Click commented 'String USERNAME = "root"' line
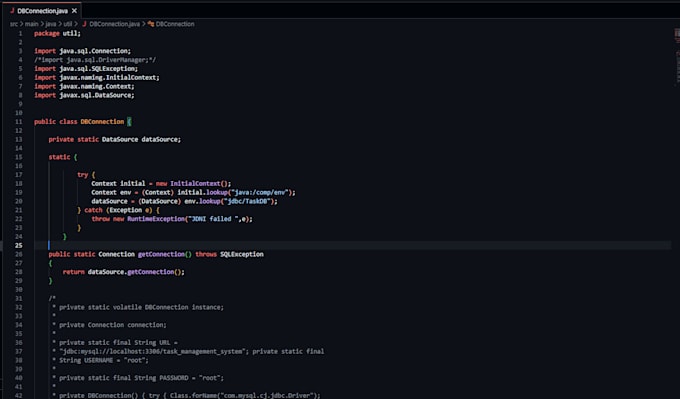Image resolution: width=680 pixels, height=399 pixels. click(x=104, y=360)
